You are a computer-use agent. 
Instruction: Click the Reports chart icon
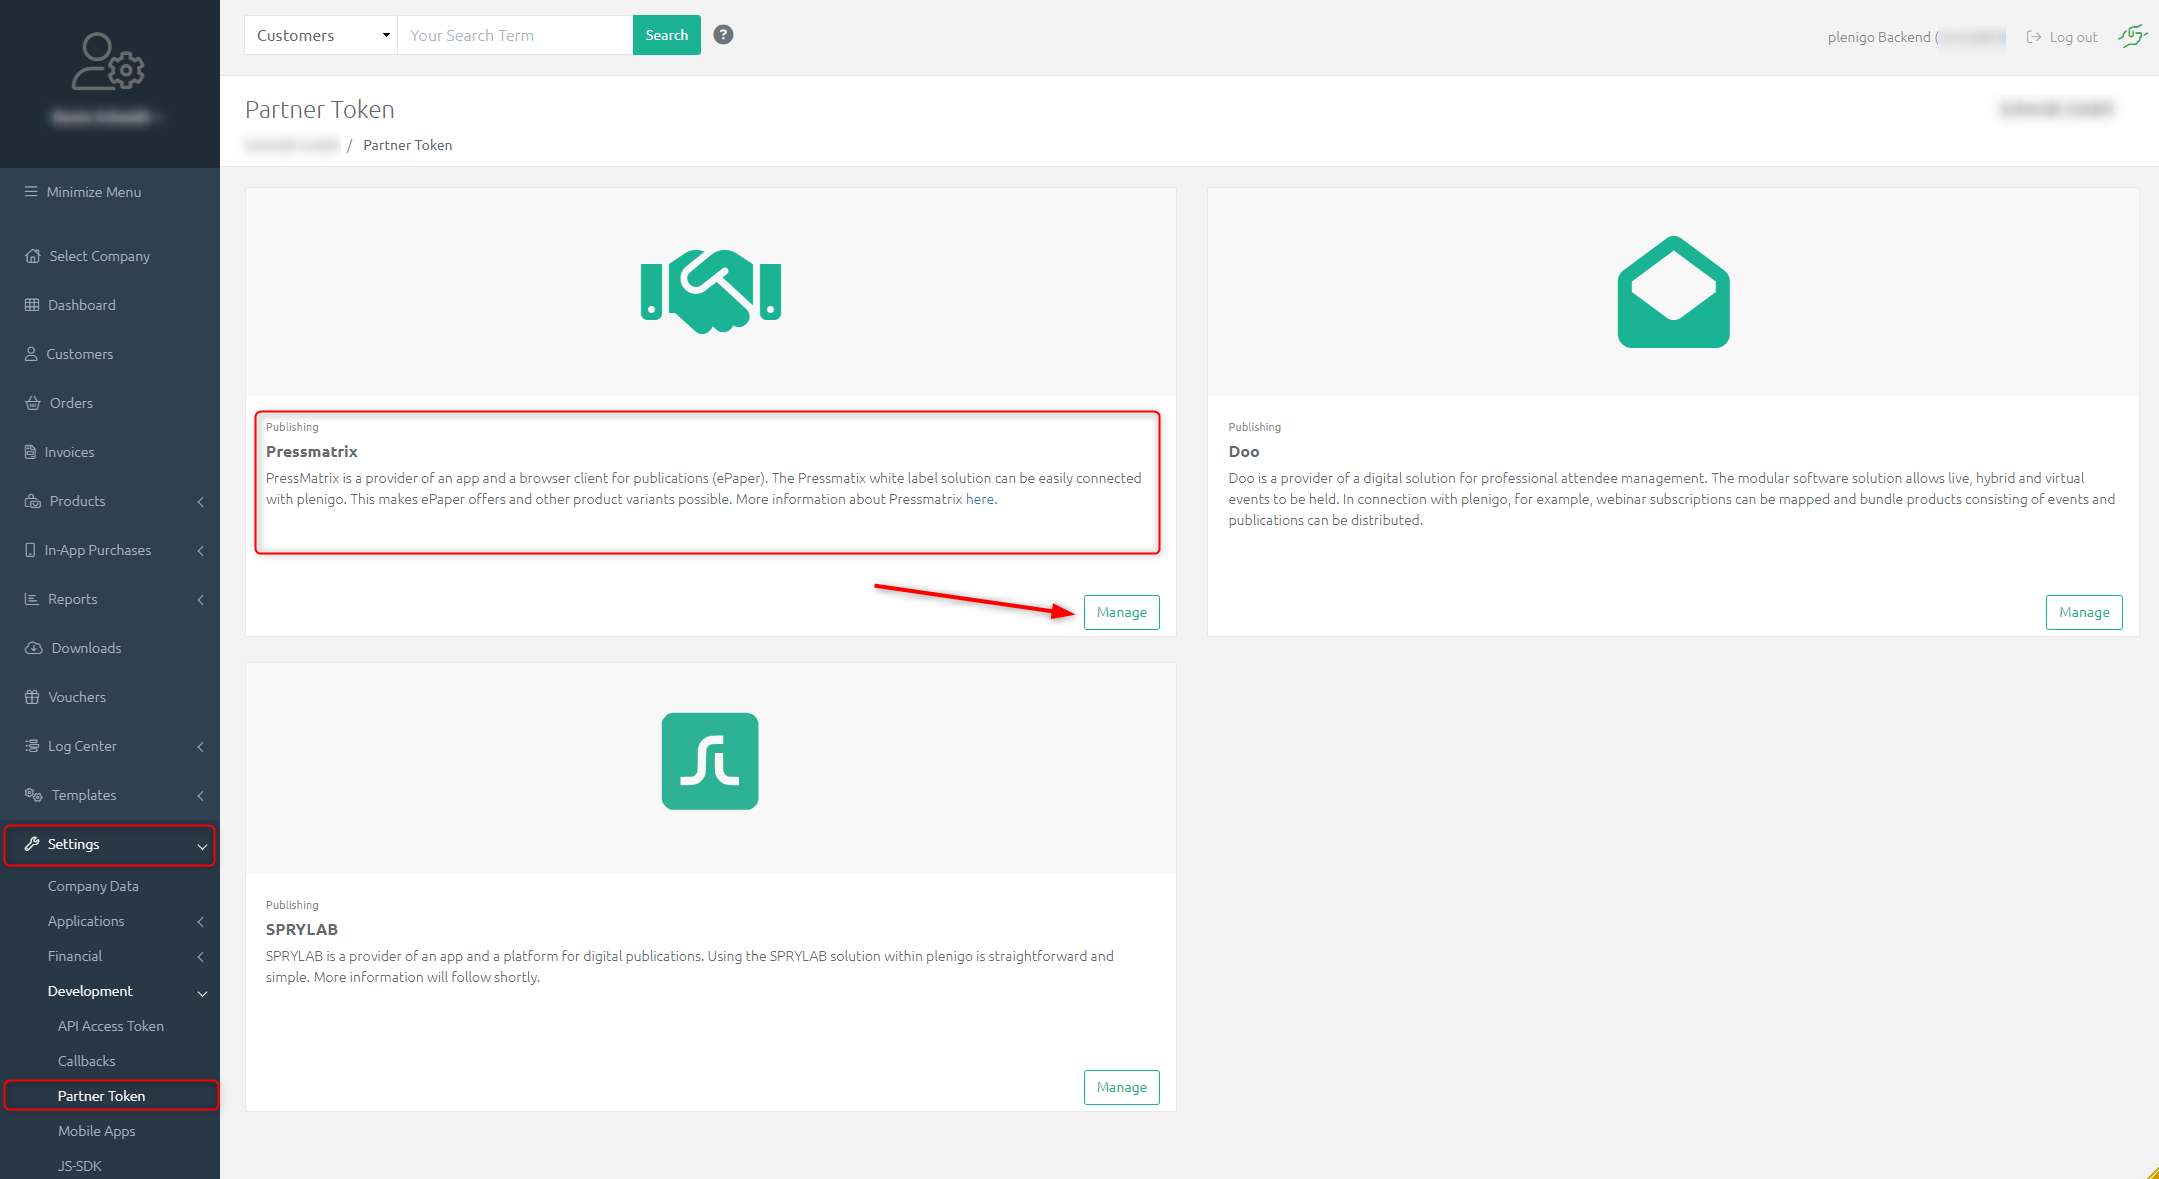[31, 599]
